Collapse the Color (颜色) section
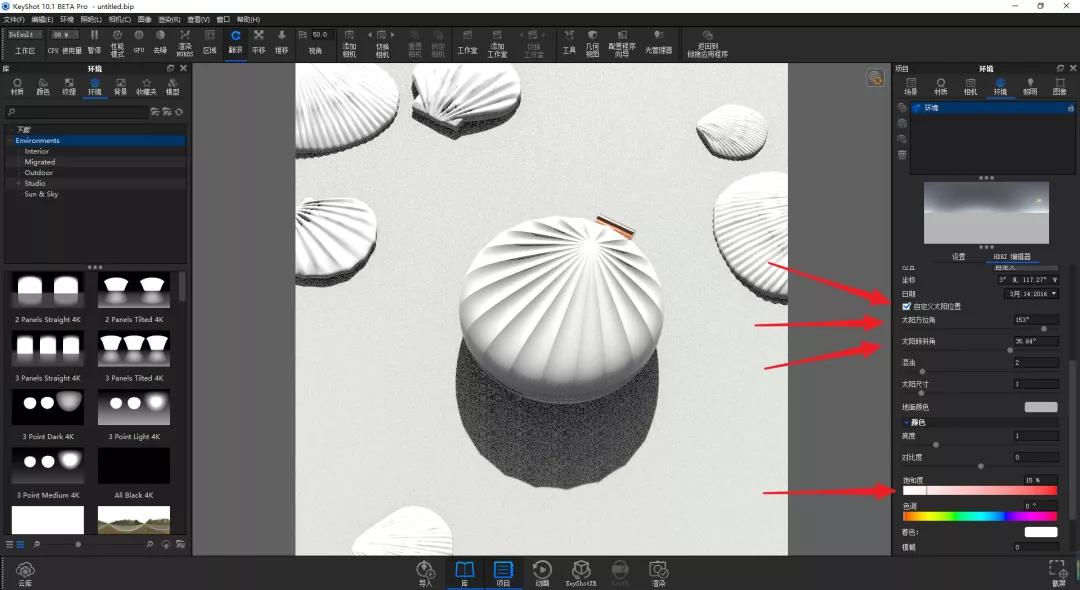Viewport: 1080px width, 590px height. (x=906, y=422)
